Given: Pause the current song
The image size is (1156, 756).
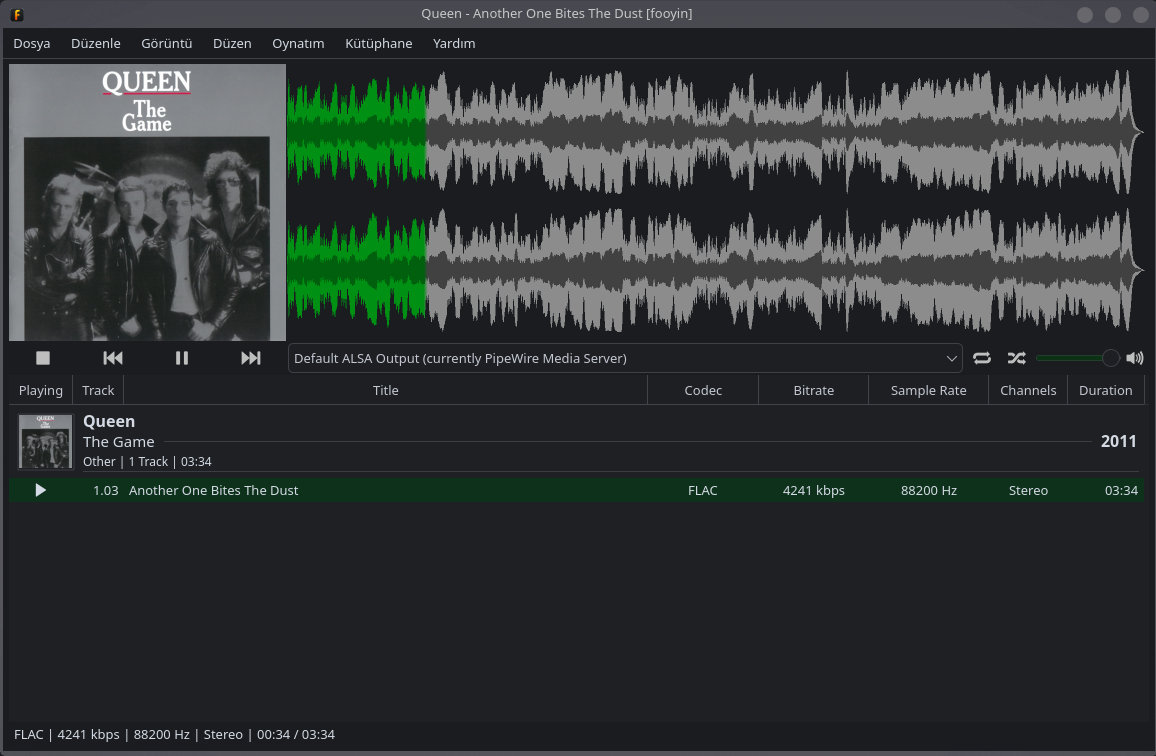Looking at the screenshot, I should point(181,358).
